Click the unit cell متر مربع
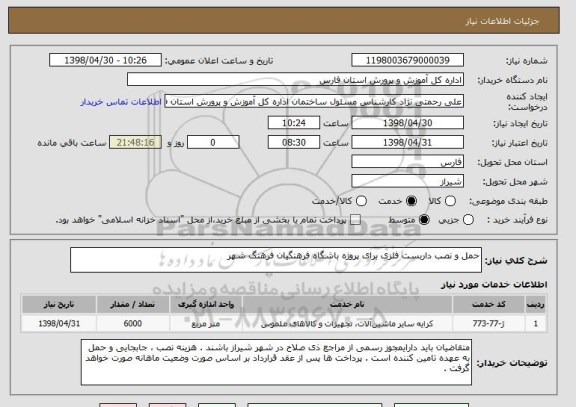This screenshot has width=576, height=407. point(206,324)
